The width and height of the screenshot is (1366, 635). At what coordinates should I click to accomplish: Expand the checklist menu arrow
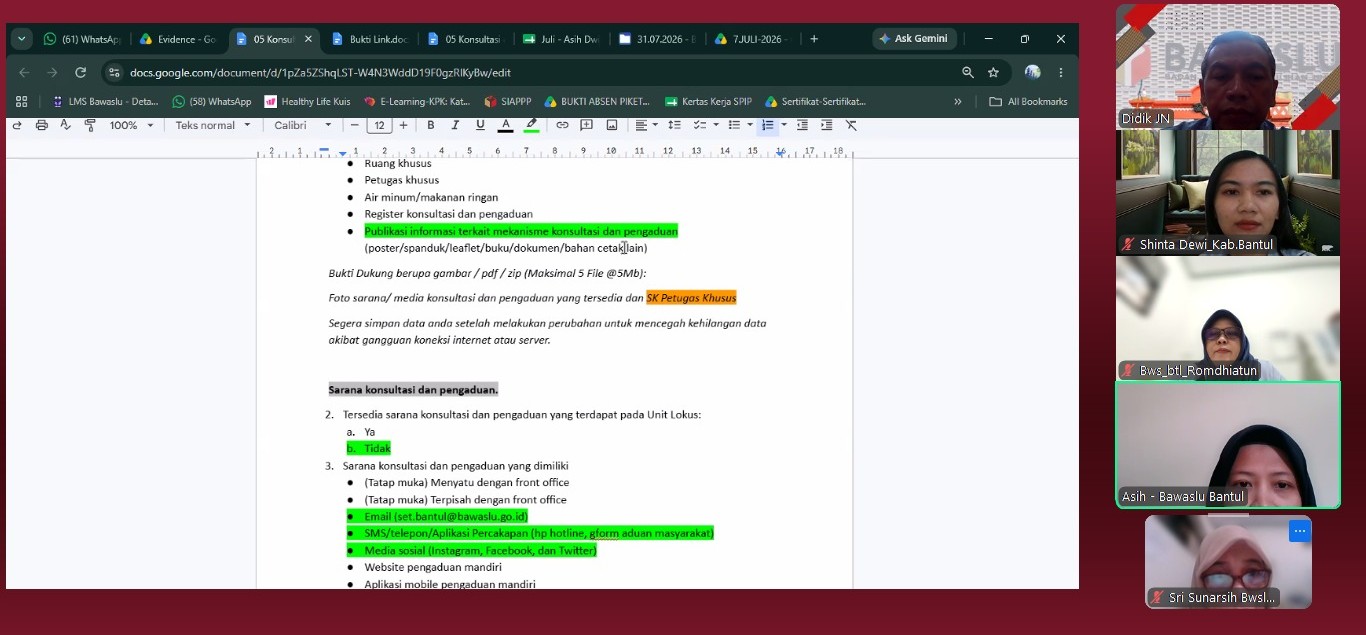point(715,125)
